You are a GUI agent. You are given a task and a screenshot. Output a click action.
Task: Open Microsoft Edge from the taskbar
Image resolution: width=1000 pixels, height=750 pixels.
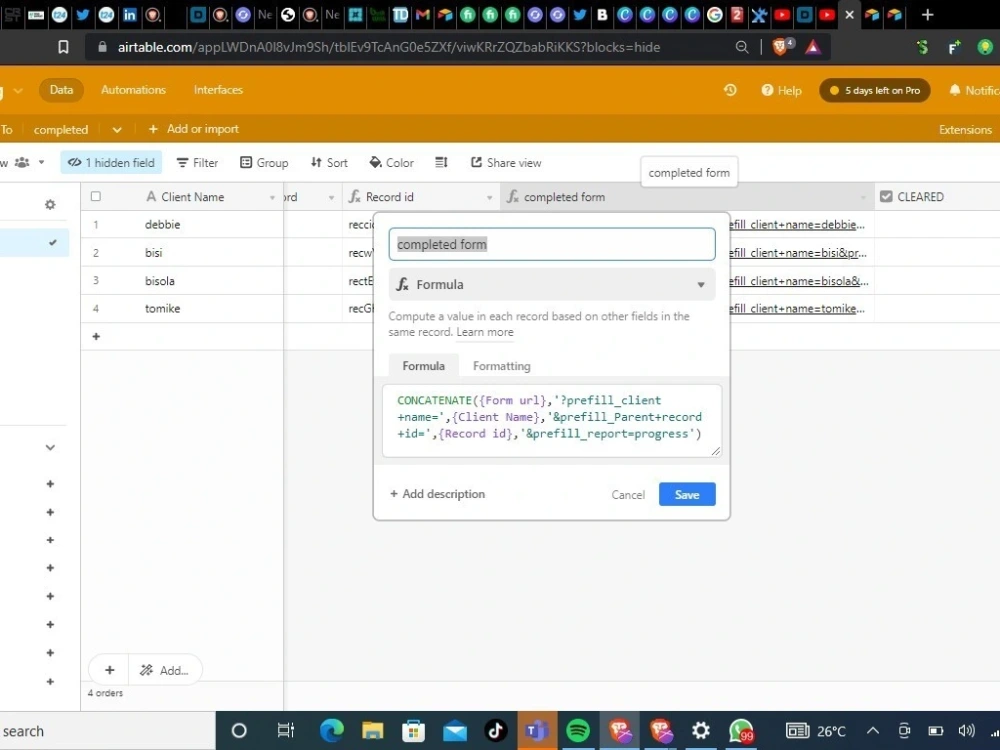(x=332, y=730)
